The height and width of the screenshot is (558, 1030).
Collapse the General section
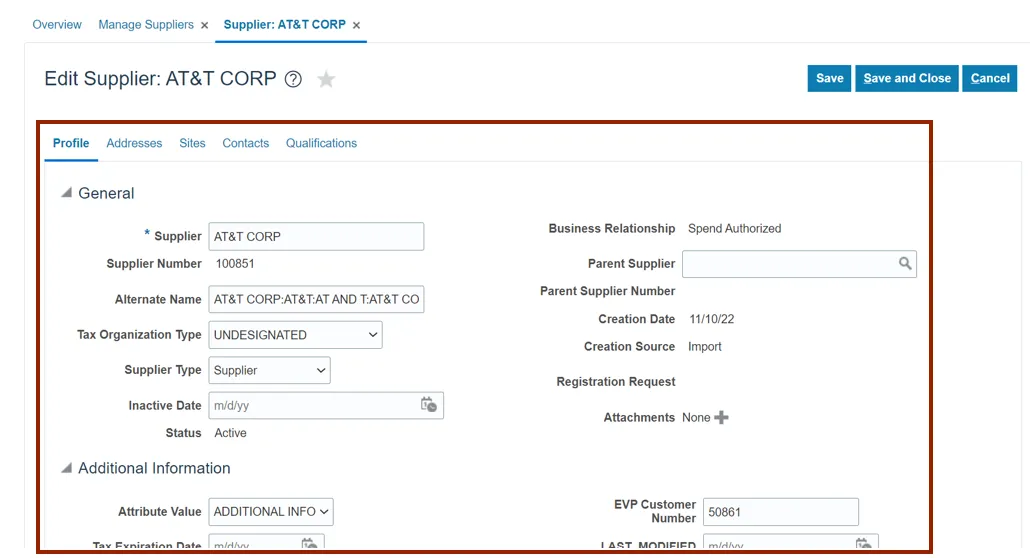[66, 194]
